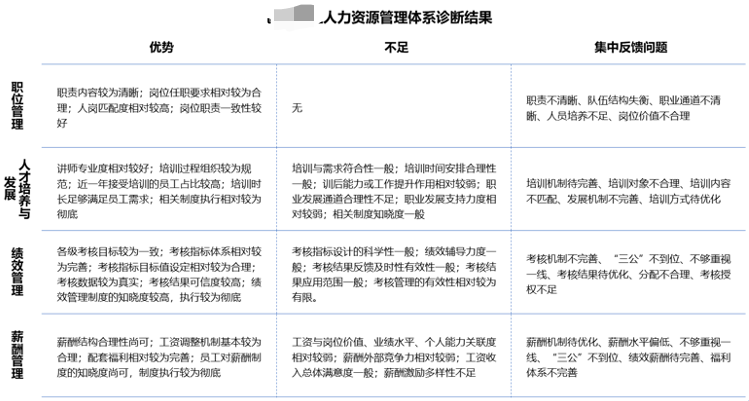This screenshot has width=749, height=401.
Task: Select the 优势 column header
Action: point(161,47)
